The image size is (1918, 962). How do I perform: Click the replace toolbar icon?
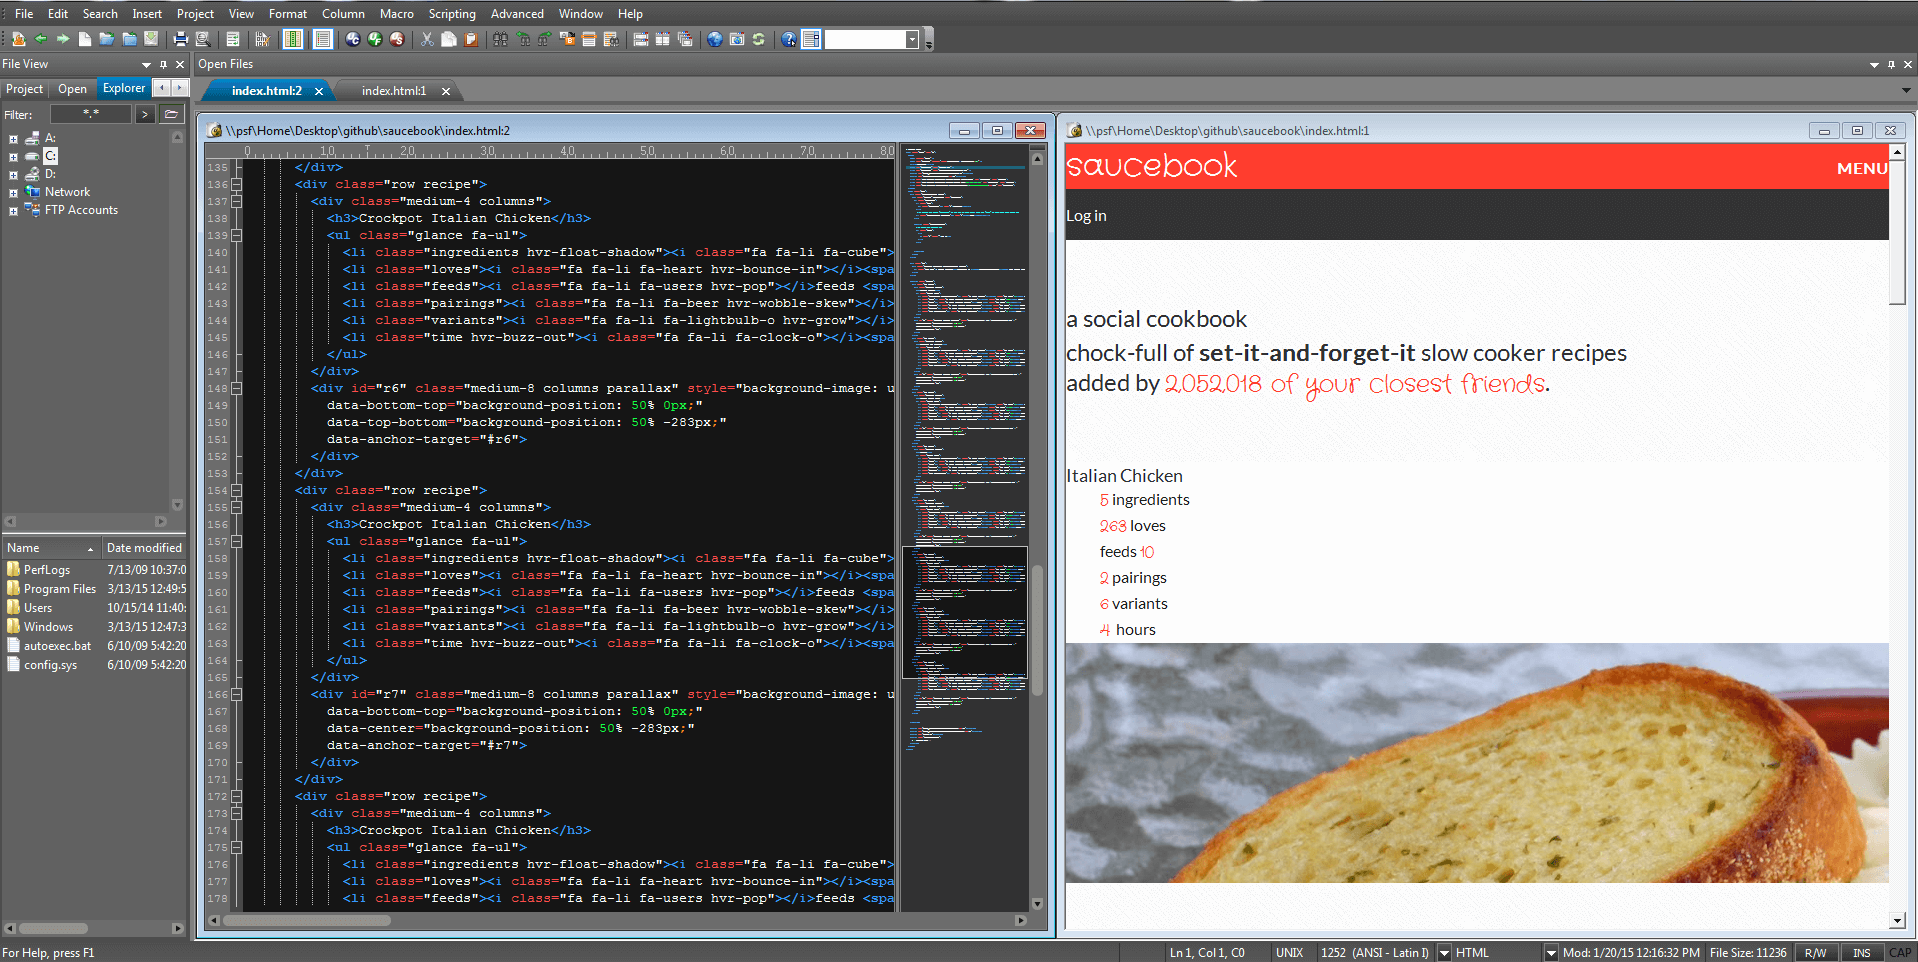pos(566,39)
